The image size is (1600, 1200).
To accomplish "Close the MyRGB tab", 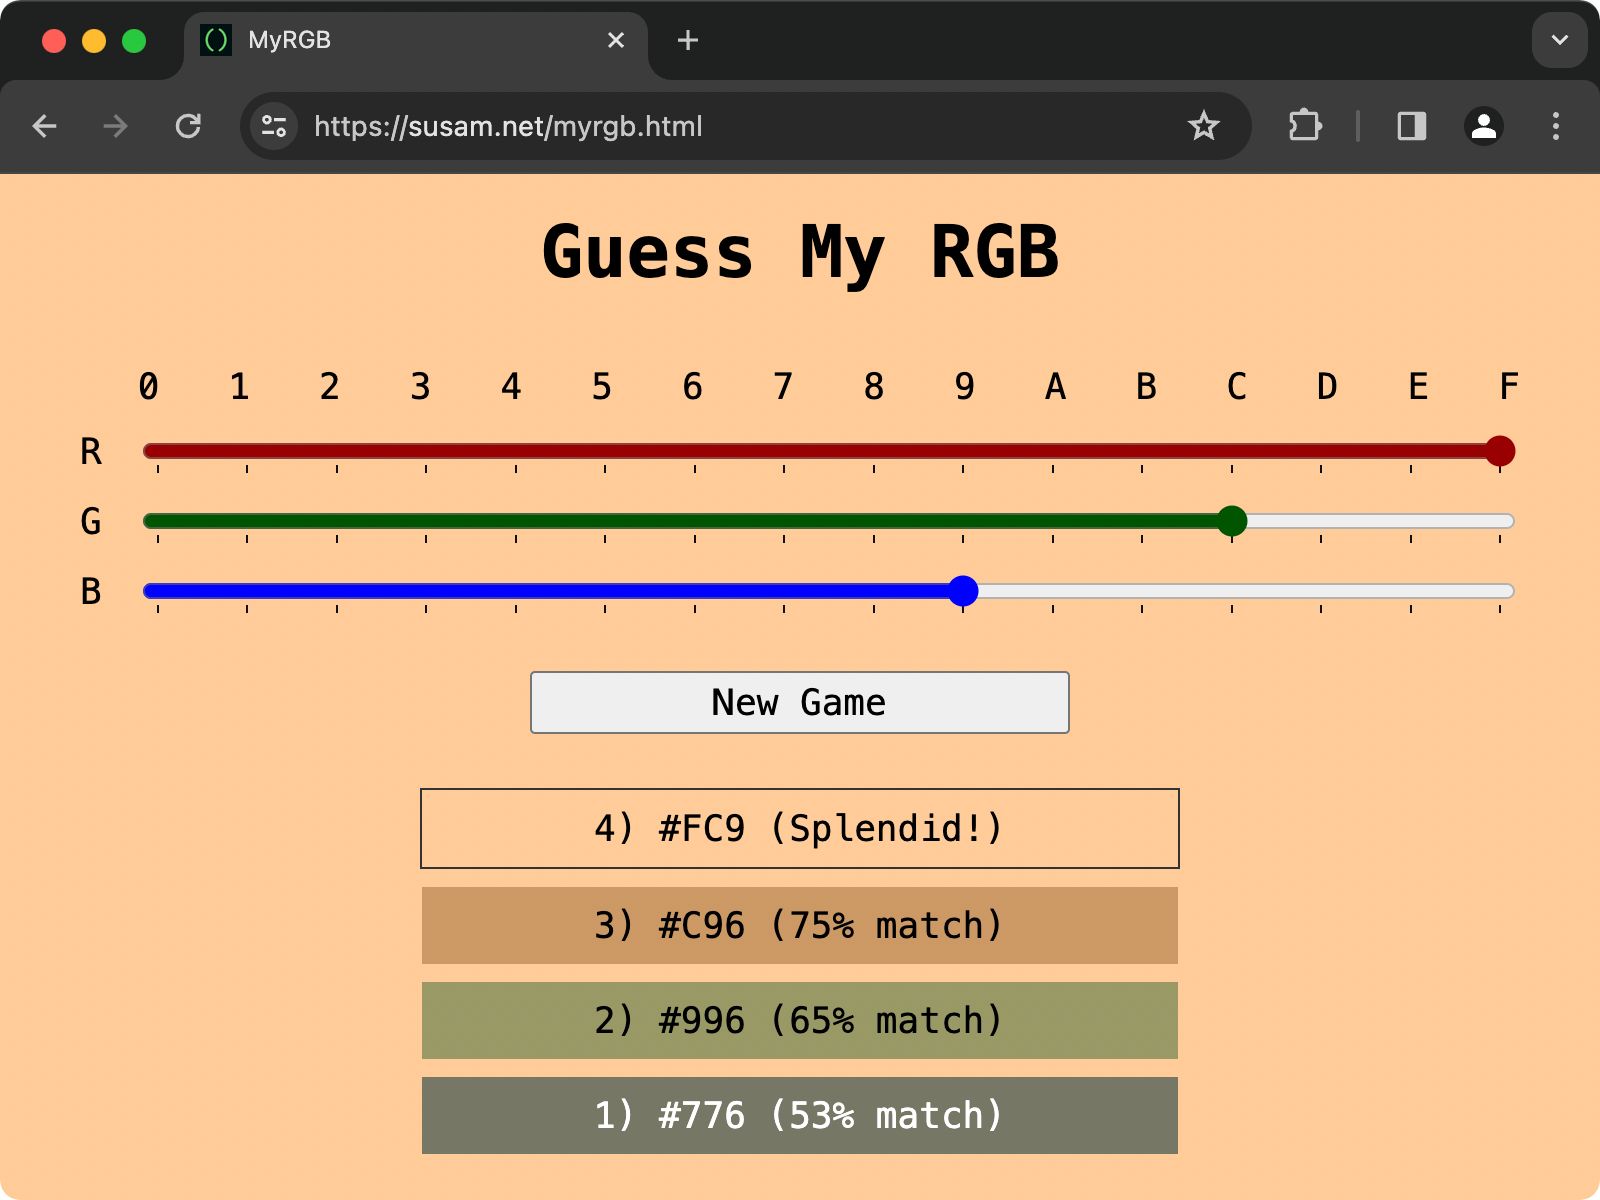I will coord(615,40).
